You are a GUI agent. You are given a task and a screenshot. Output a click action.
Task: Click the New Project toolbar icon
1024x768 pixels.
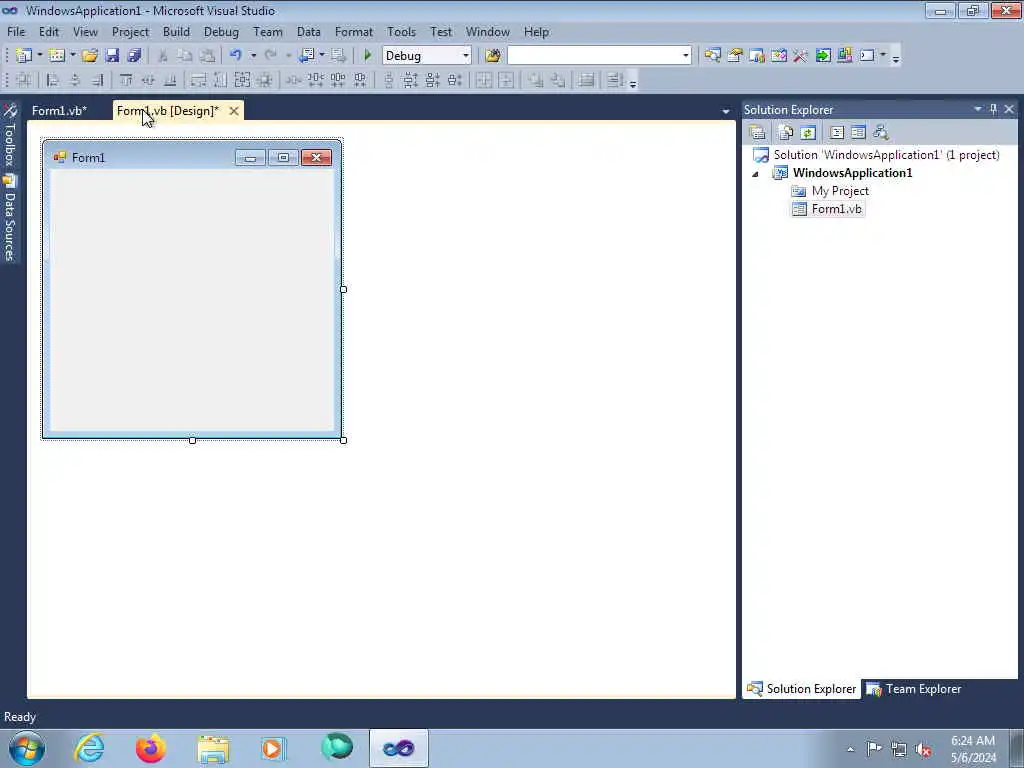tap(24, 56)
